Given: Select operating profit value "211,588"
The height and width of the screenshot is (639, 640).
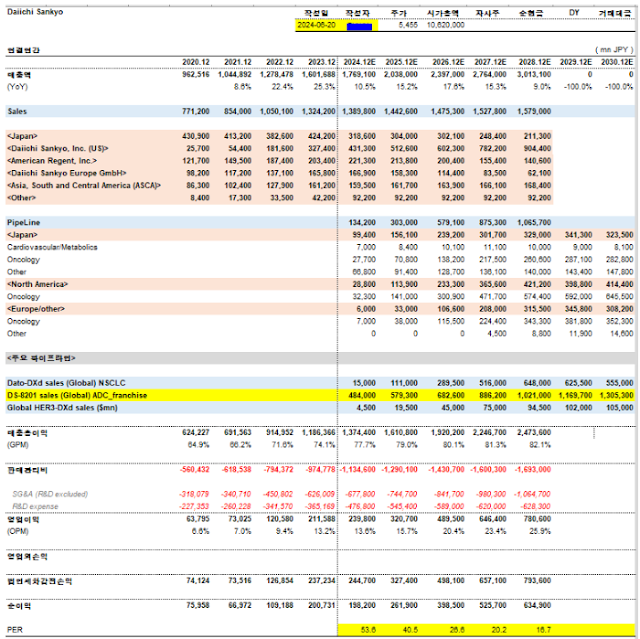Looking at the screenshot, I should tap(321, 519).
